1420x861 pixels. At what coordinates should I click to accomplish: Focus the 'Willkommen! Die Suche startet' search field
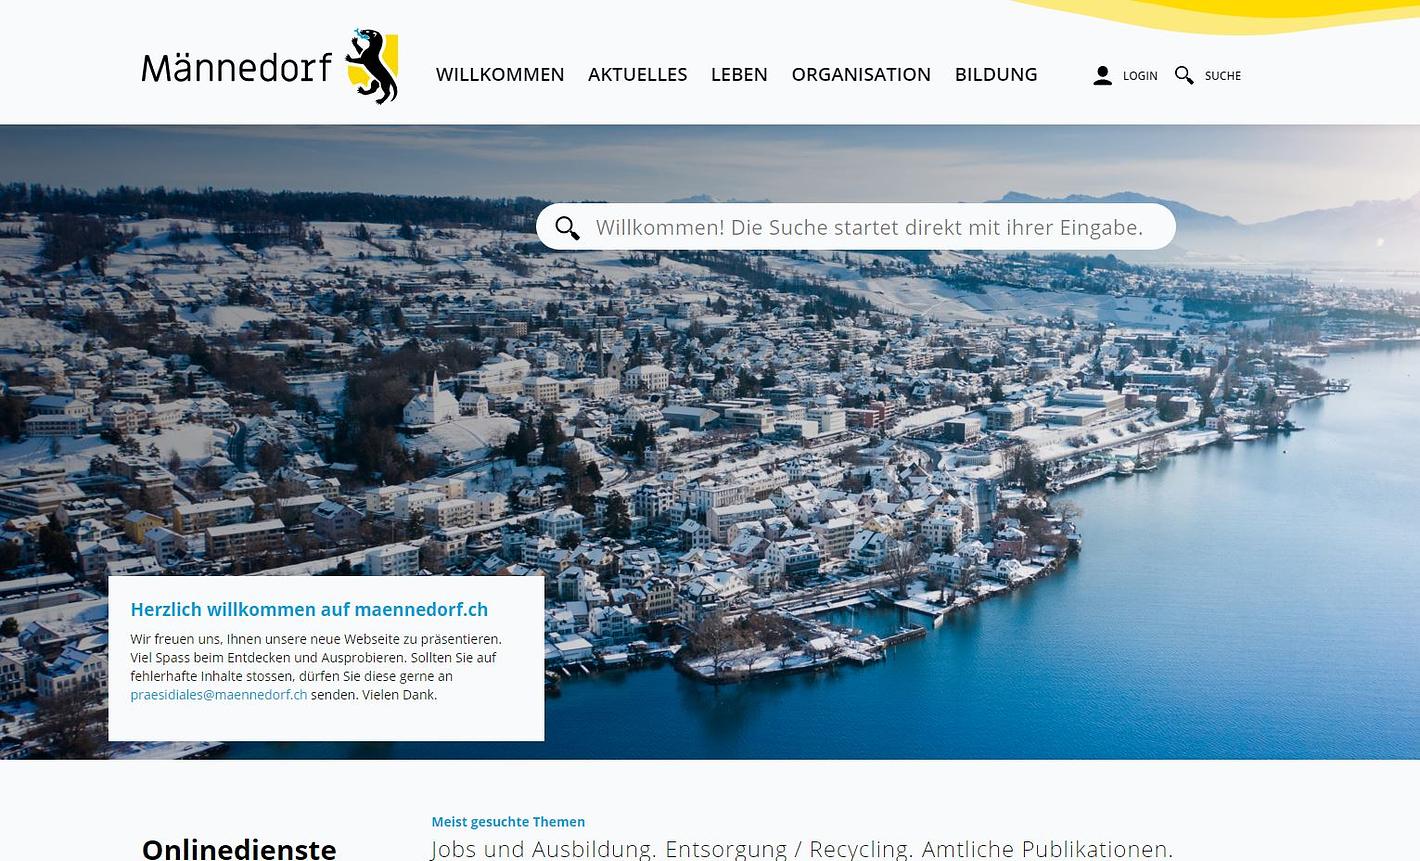pos(856,227)
